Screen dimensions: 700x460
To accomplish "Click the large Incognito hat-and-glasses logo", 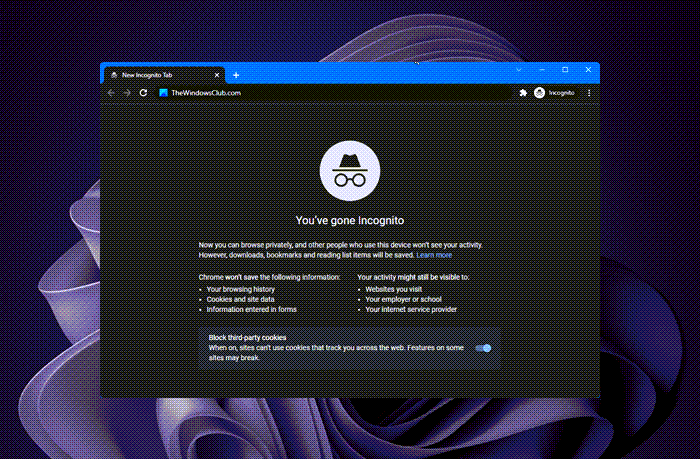I will pyautogui.click(x=350, y=171).
